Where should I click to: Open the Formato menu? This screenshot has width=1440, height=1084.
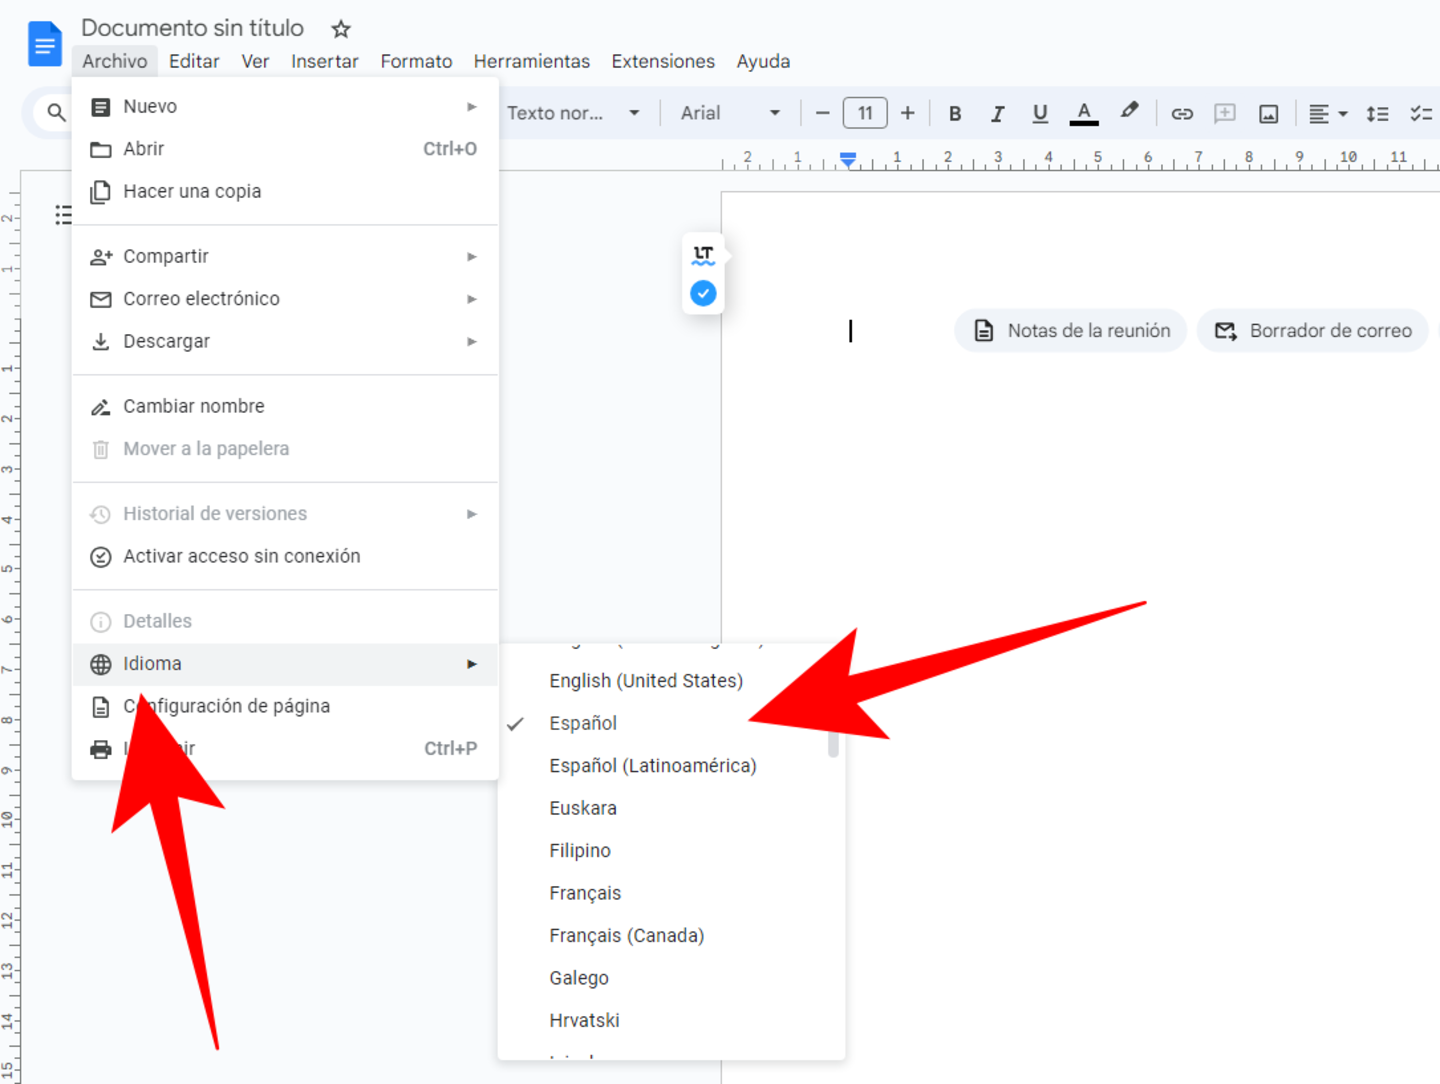(x=416, y=61)
